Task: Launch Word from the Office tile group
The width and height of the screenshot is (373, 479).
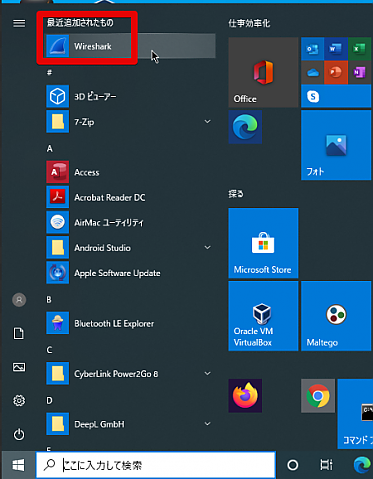Action: (336, 49)
